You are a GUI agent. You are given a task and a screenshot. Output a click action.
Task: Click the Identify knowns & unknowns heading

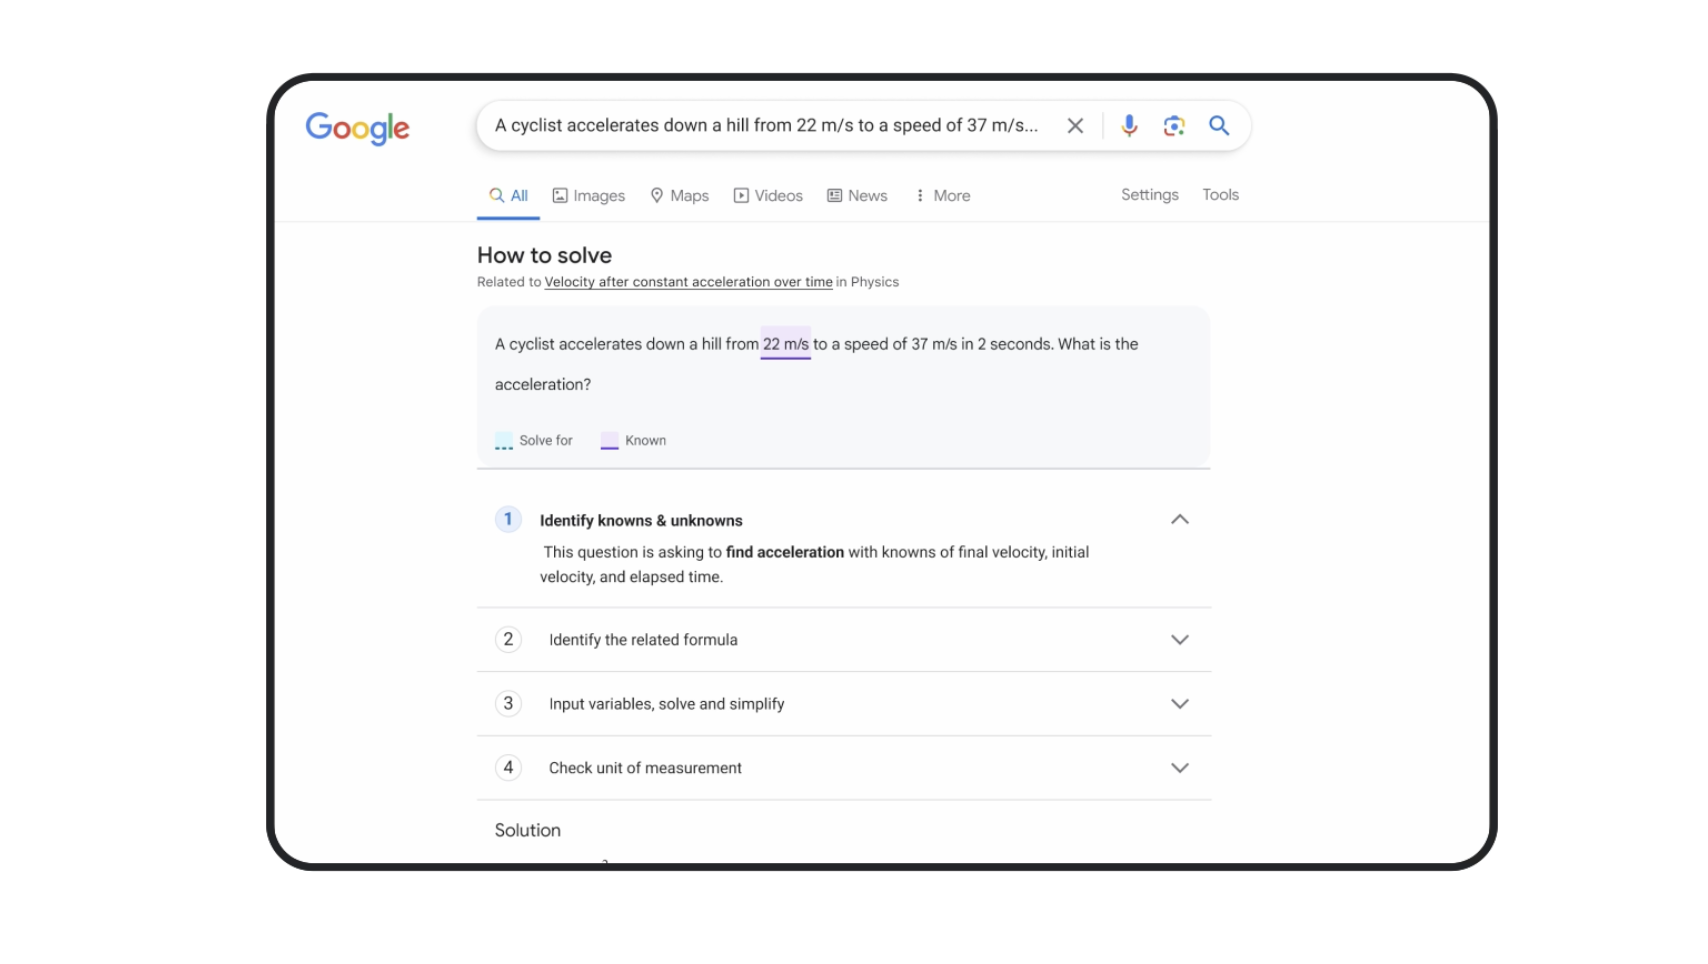pos(641,521)
